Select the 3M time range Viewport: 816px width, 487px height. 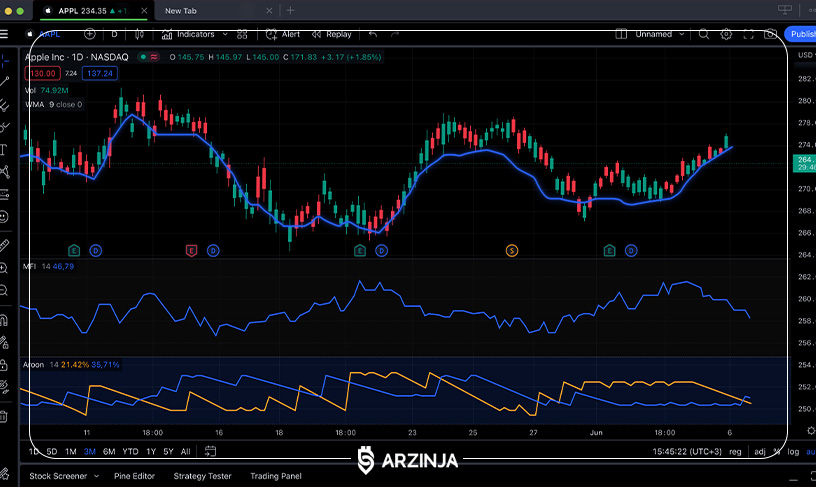pyautogui.click(x=90, y=452)
